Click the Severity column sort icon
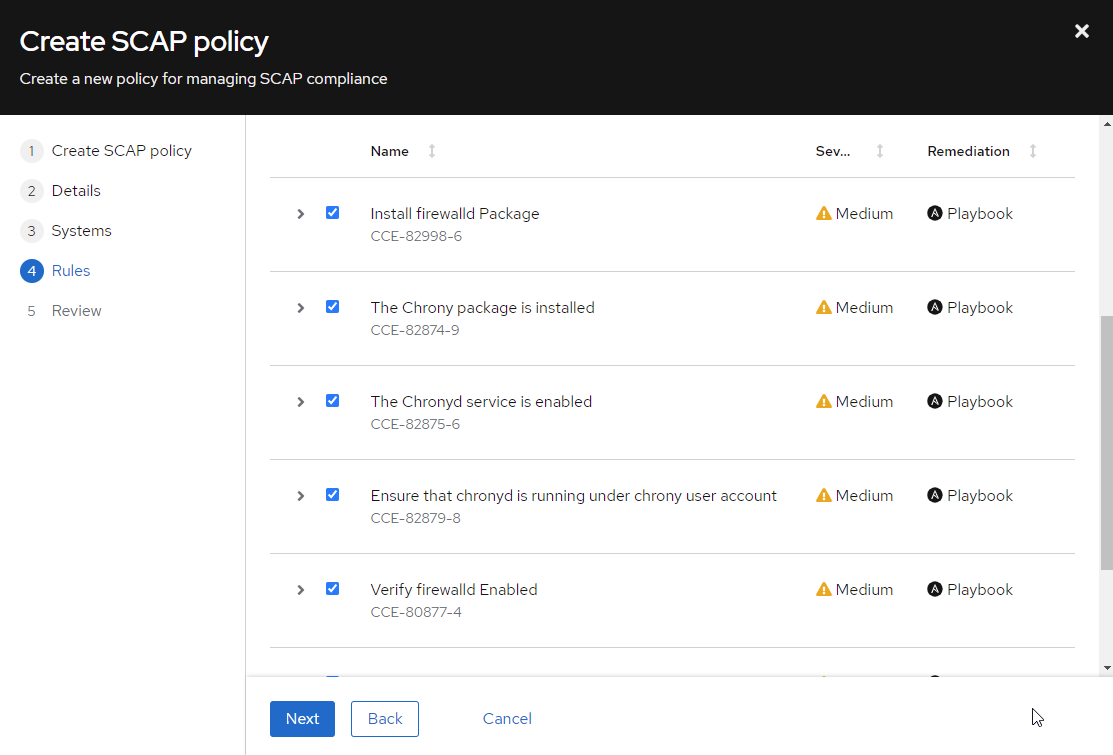 [880, 151]
